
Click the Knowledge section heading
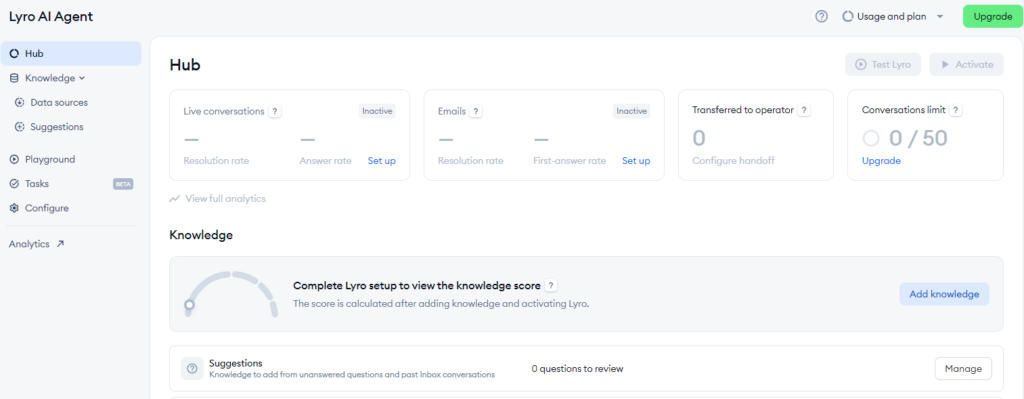click(x=201, y=235)
